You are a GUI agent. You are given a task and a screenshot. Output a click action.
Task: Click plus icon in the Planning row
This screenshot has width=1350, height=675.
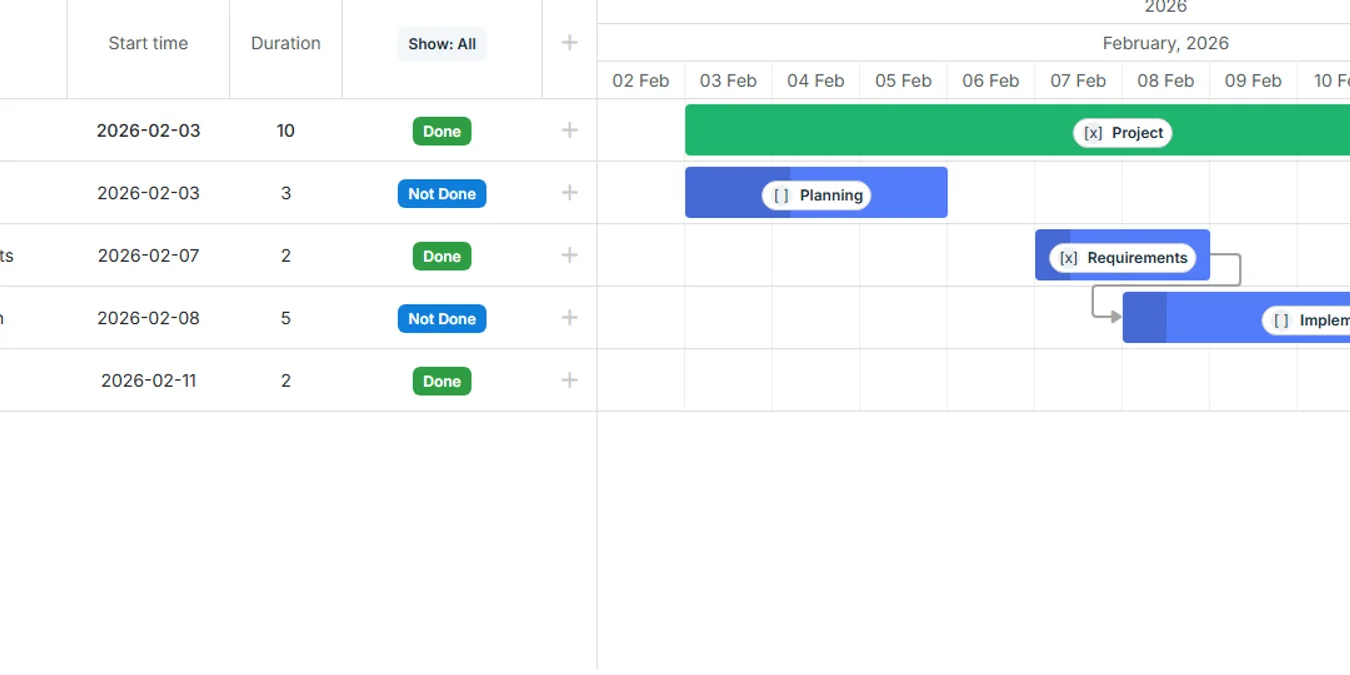pos(569,193)
